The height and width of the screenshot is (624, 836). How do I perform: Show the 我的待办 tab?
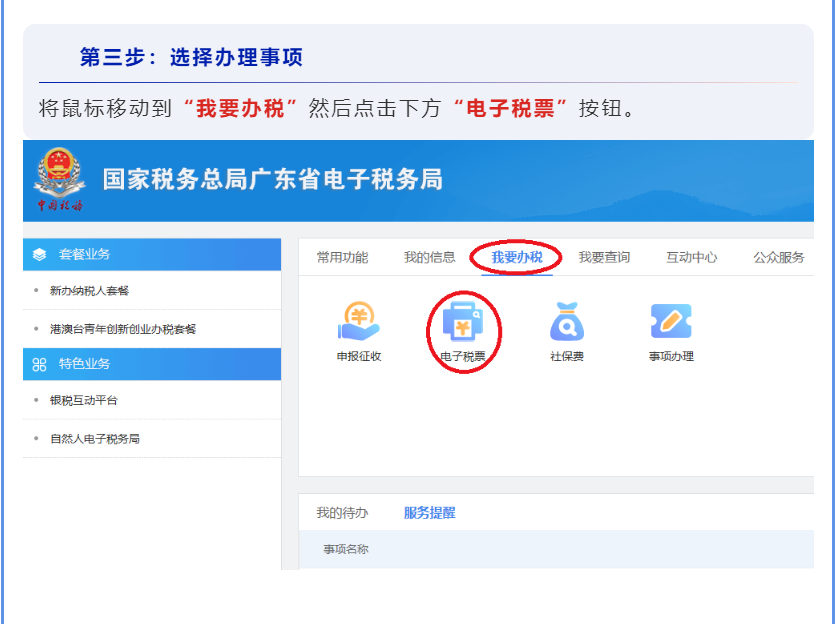point(342,513)
